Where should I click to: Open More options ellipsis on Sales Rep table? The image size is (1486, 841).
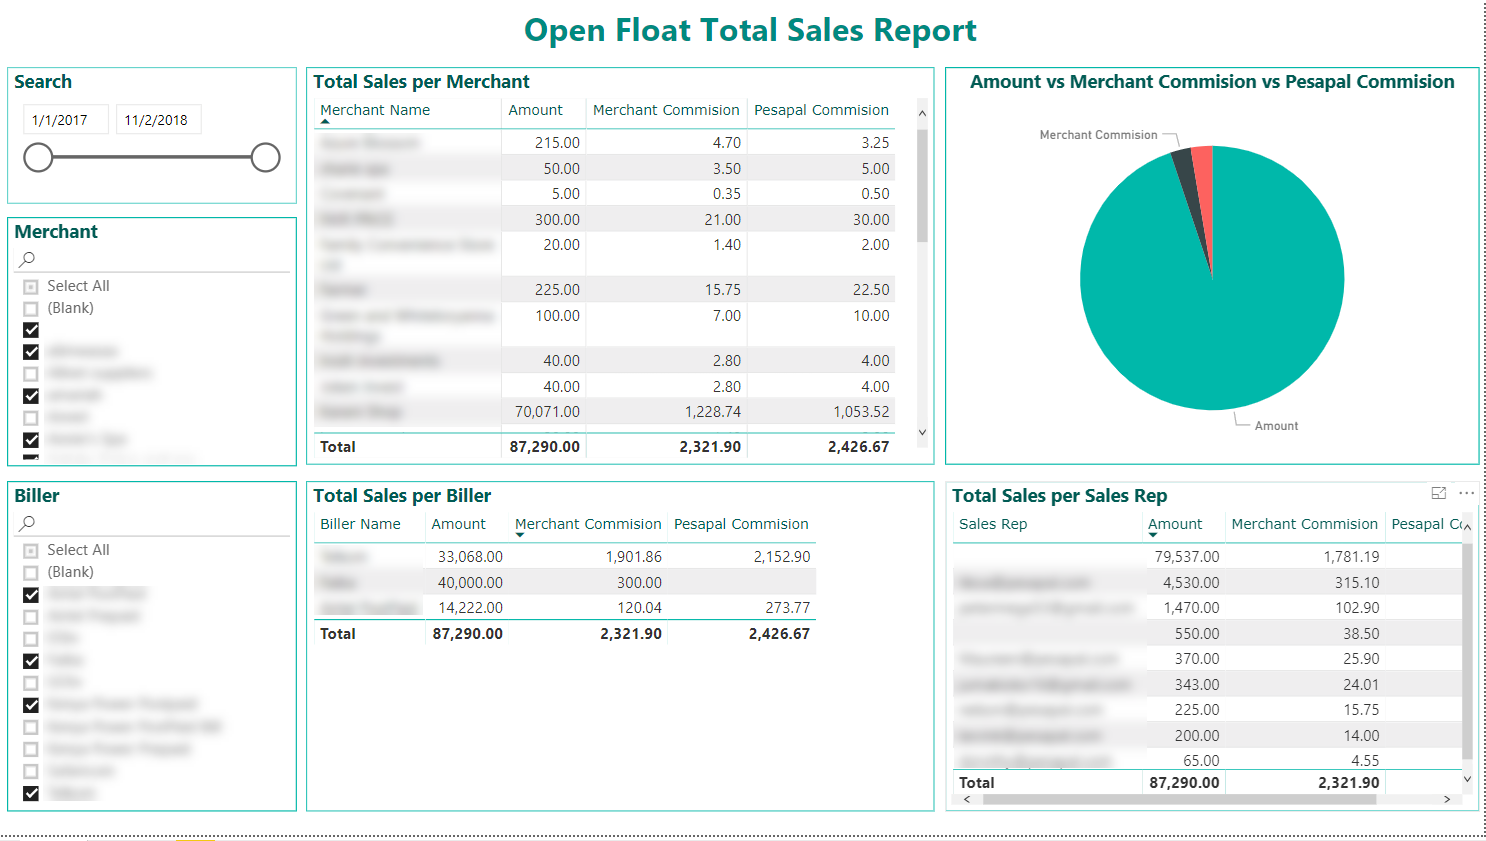pyautogui.click(x=1466, y=493)
